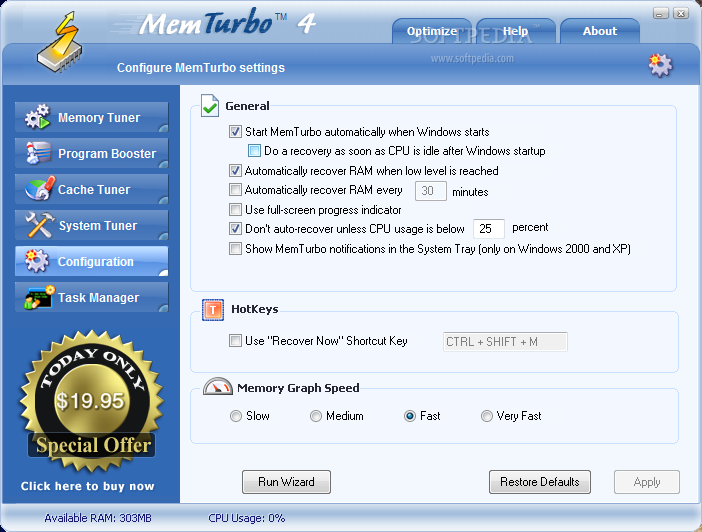The image size is (702, 532).
Task: Uncheck Start MemTurbo automatically when Windows starts
Action: [235, 132]
